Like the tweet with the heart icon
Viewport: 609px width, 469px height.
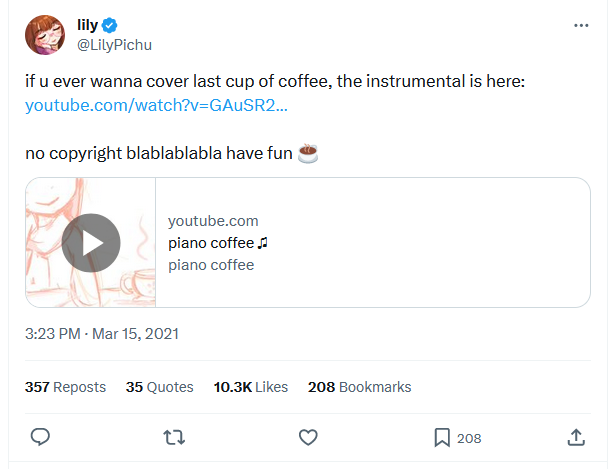[309, 437]
